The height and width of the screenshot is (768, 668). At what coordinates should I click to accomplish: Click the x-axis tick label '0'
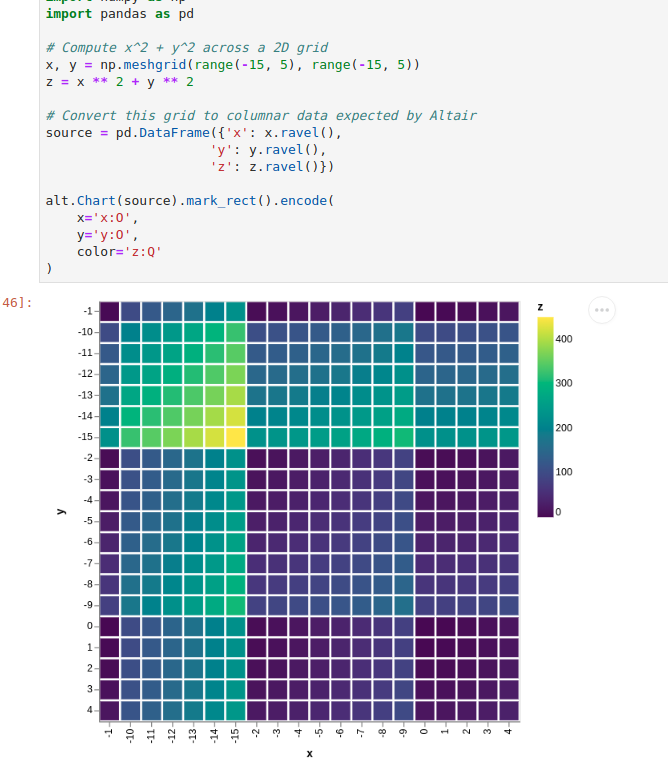click(x=424, y=731)
